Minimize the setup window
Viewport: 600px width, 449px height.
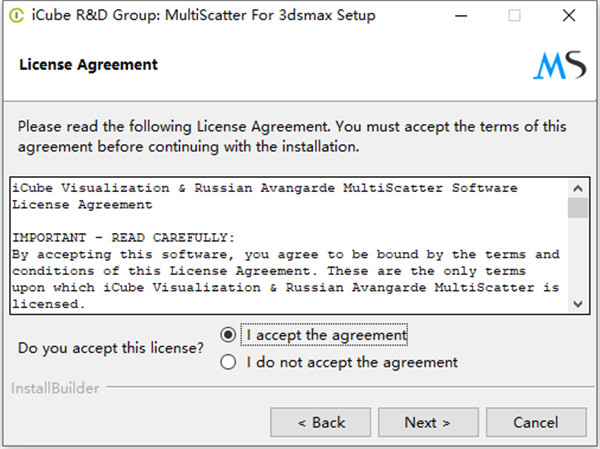[x=461, y=16]
